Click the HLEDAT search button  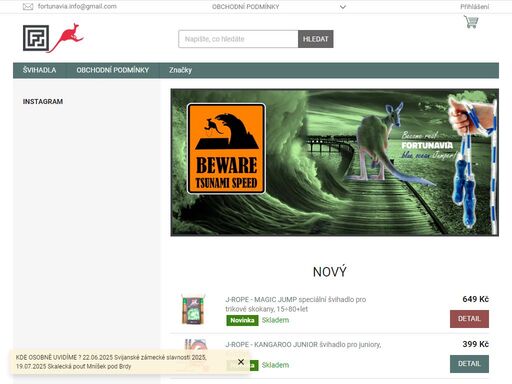[x=316, y=39]
